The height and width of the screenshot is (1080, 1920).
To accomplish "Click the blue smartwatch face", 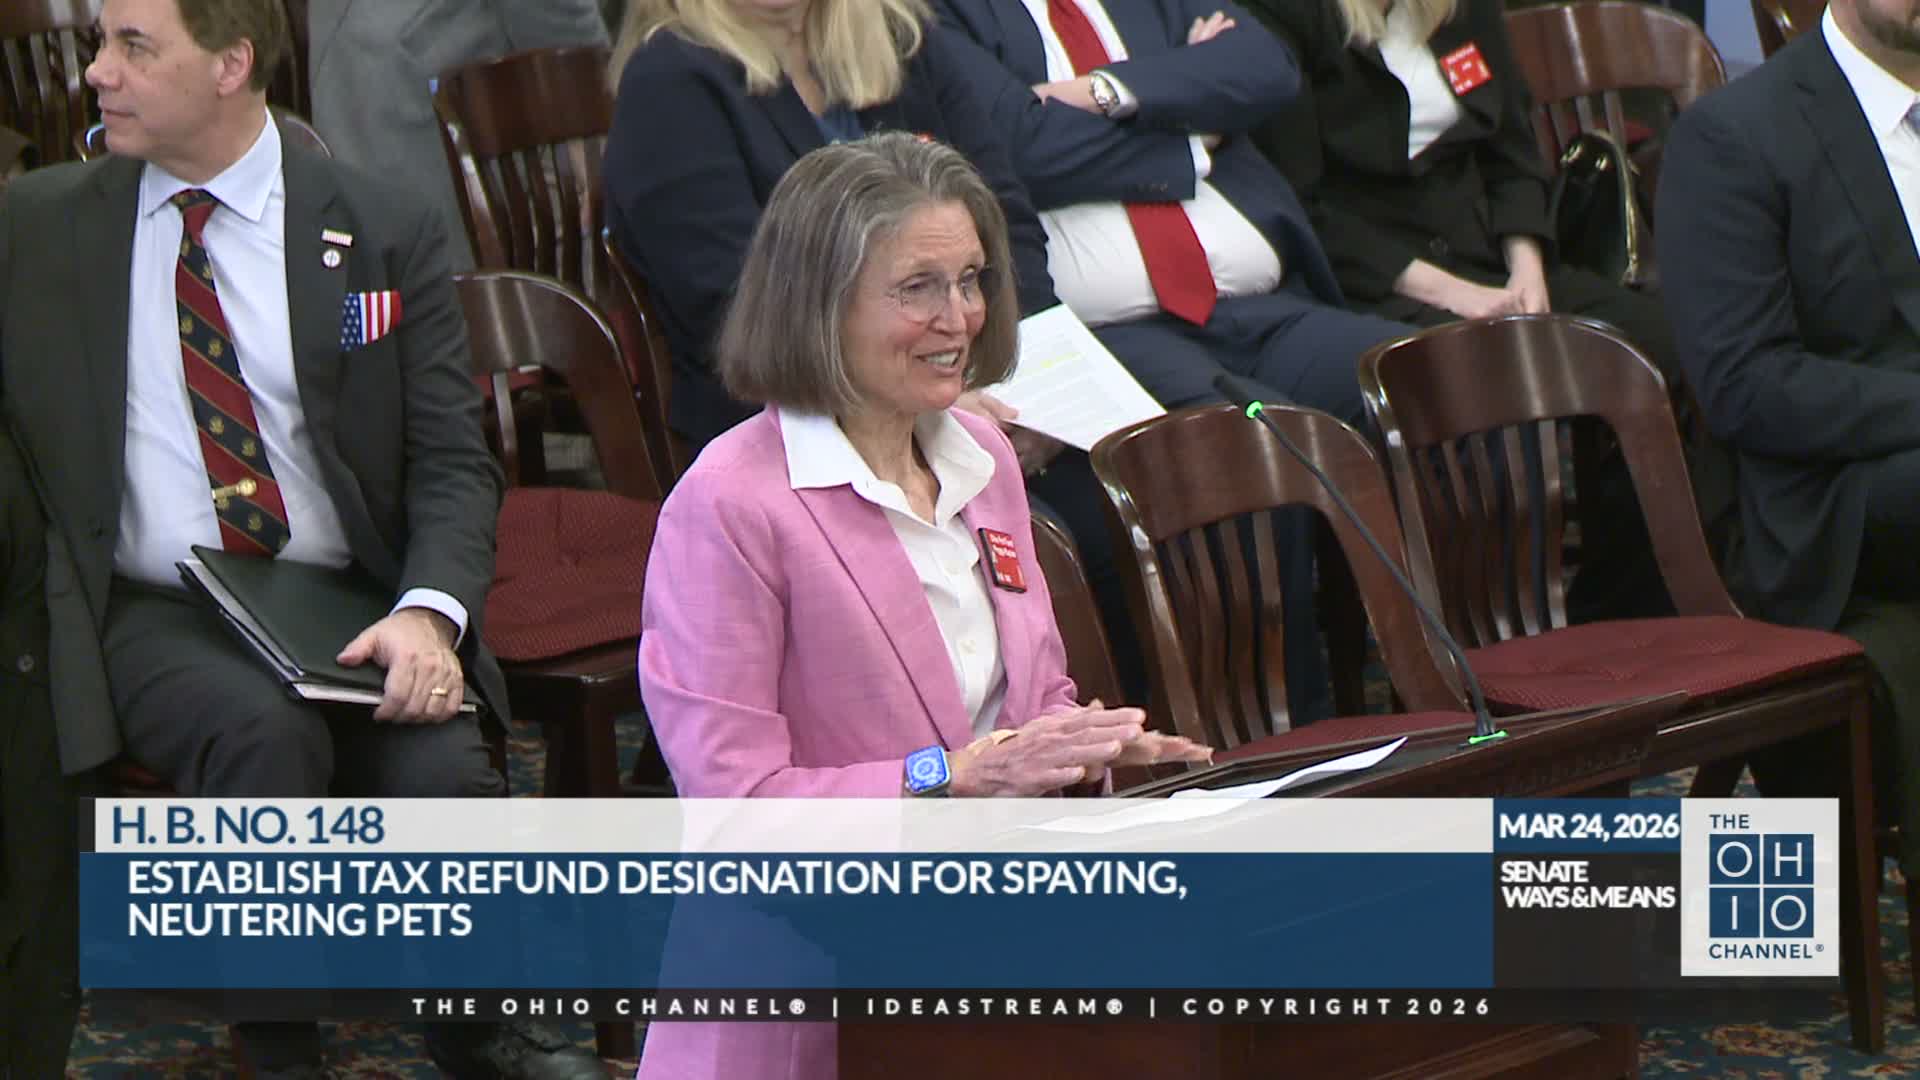I will click(926, 771).
